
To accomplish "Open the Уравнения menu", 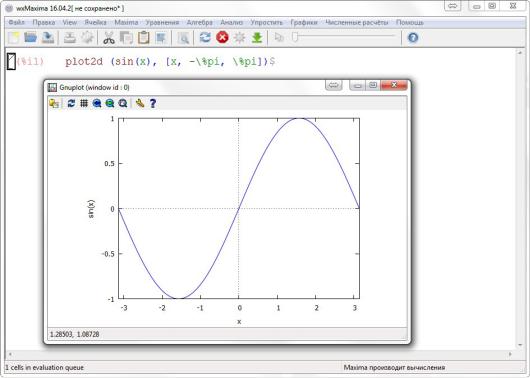I will (162, 23).
